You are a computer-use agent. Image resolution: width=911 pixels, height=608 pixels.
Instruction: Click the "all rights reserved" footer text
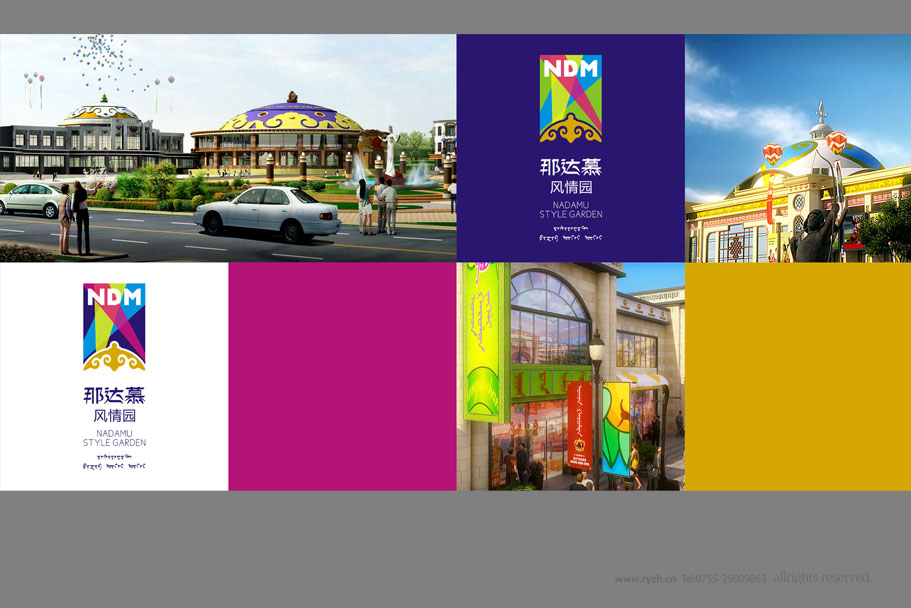(x=821, y=578)
